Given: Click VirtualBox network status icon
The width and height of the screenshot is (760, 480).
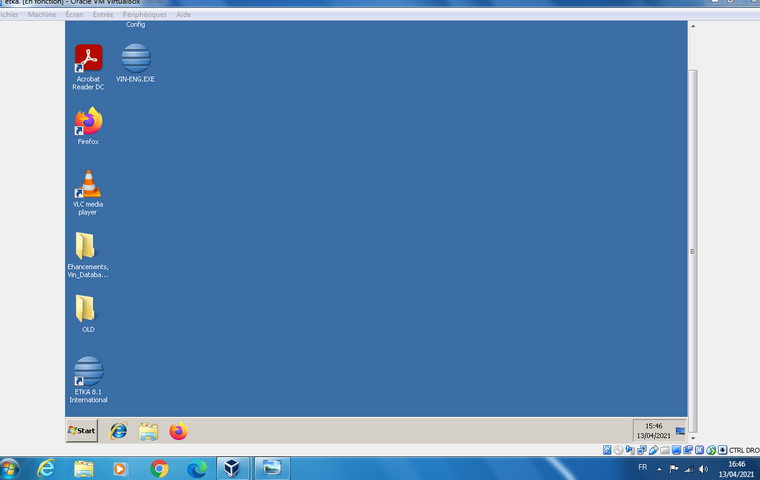Looking at the screenshot, I should (x=641, y=450).
